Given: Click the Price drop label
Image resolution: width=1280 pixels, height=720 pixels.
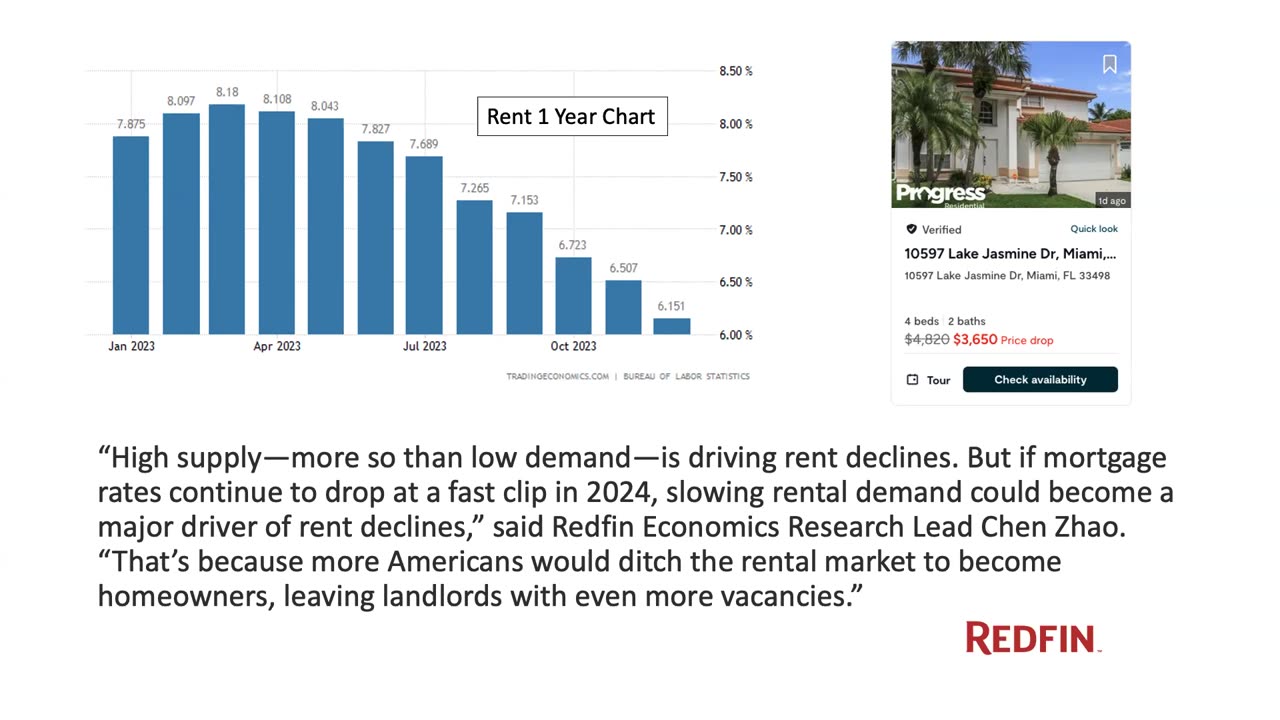Looking at the screenshot, I should pos(1027,341).
